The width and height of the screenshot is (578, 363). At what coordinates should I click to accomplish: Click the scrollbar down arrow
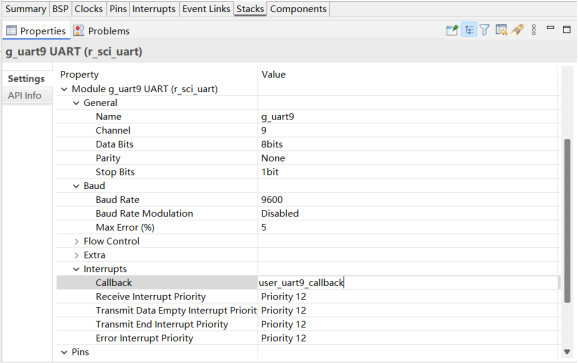pyautogui.click(x=567, y=352)
